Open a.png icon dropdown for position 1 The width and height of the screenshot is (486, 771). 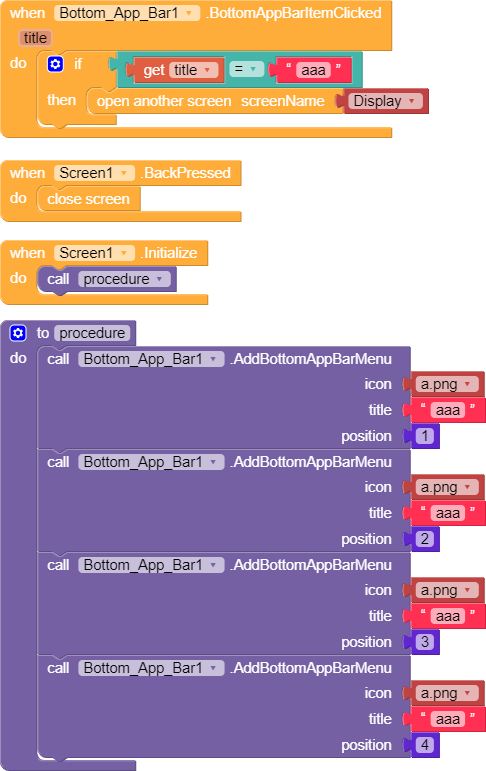click(447, 384)
